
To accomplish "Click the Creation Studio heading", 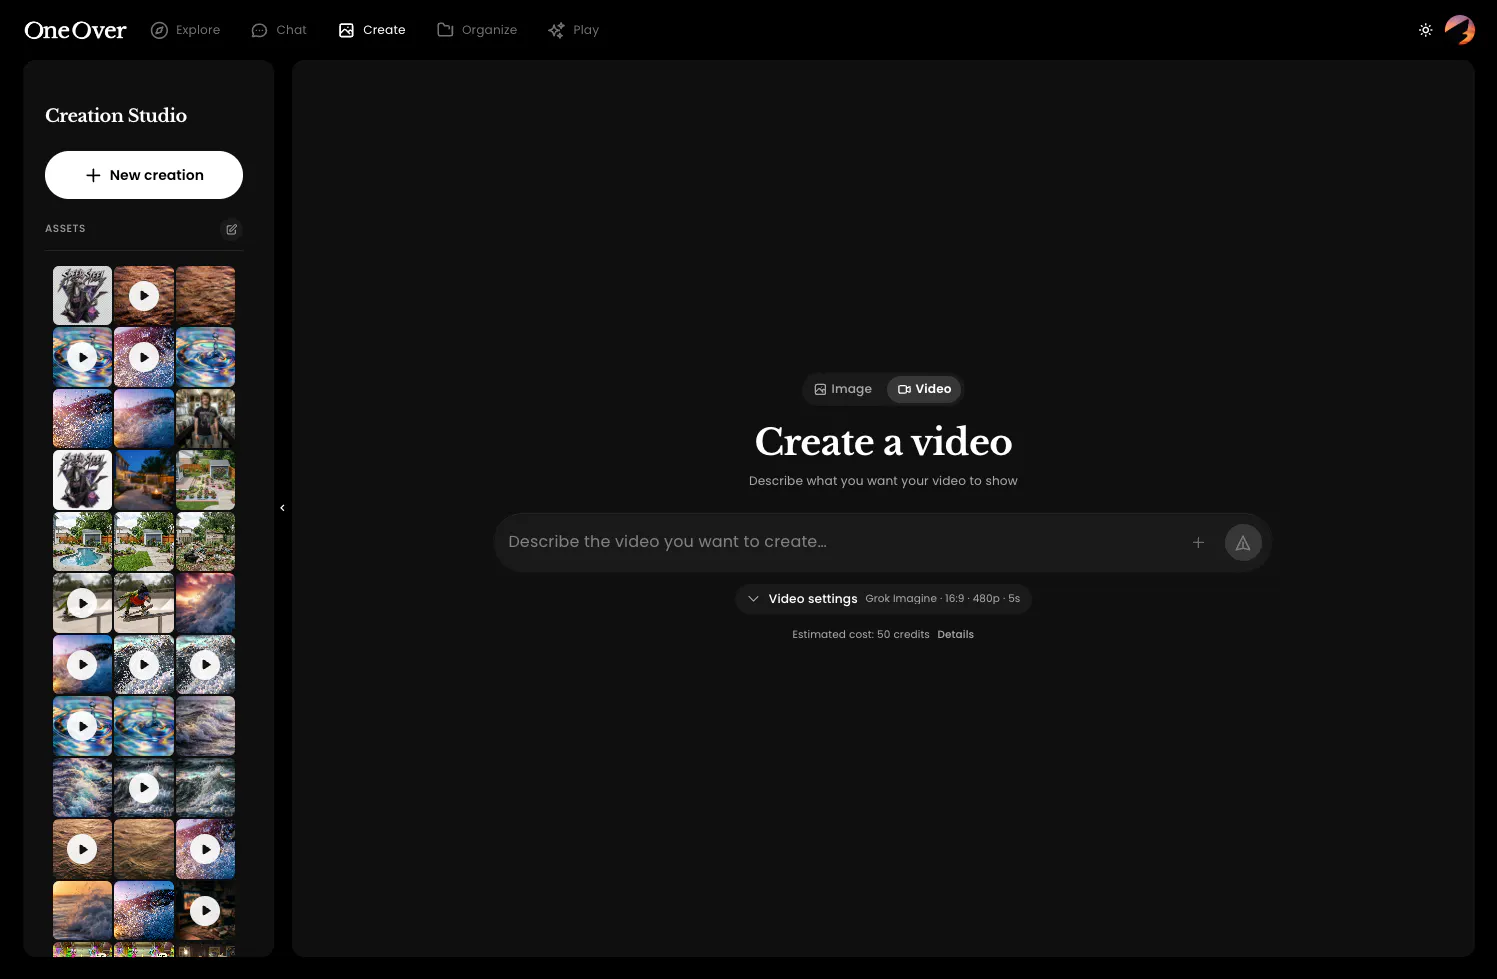I will click(116, 115).
